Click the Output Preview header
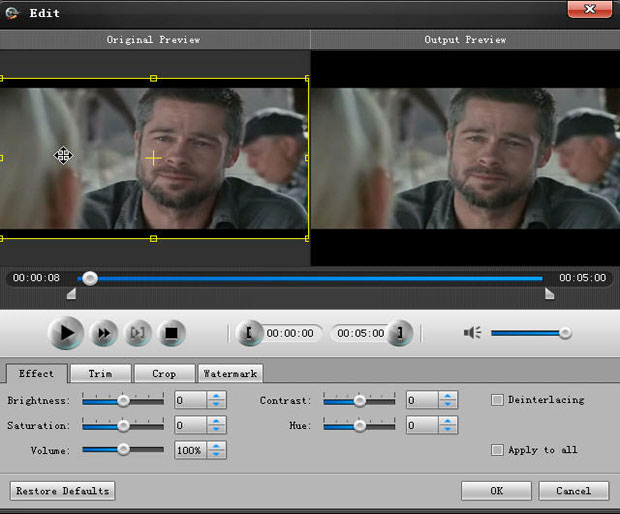 pos(465,40)
